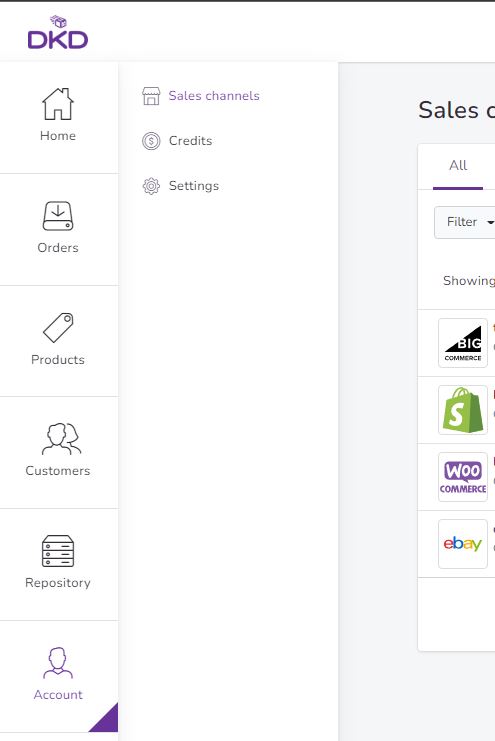Image resolution: width=495 pixels, height=741 pixels.
Task: Select the eBay channel logo
Action: (463, 544)
